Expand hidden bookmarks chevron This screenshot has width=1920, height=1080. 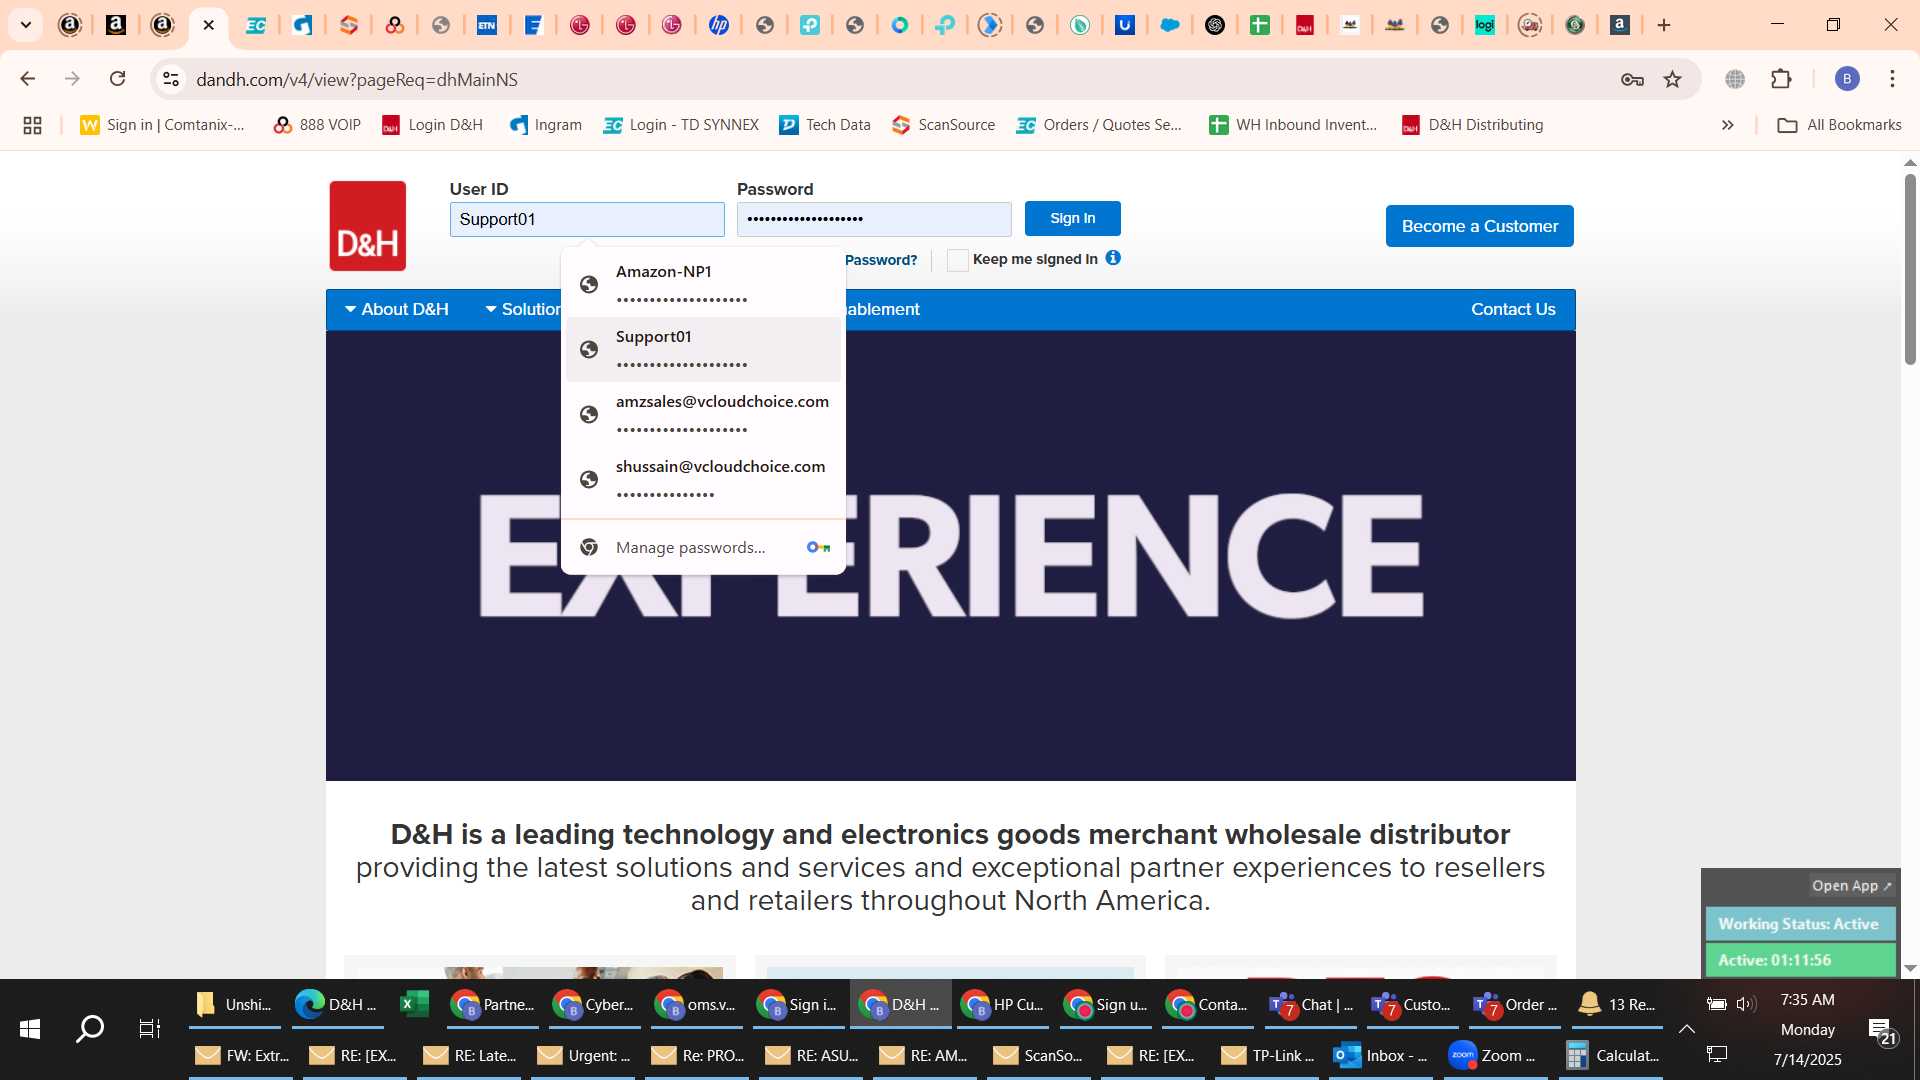coord(1727,125)
